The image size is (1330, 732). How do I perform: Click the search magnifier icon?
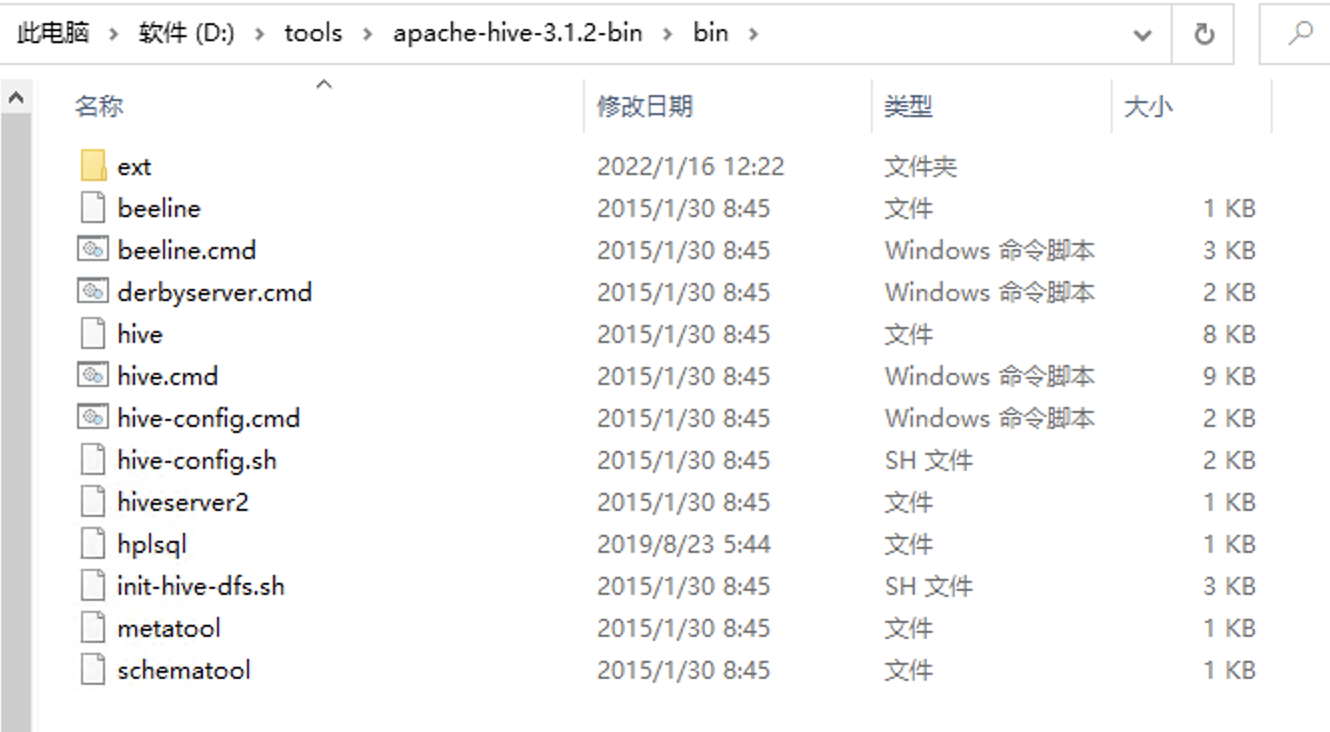(x=1300, y=34)
